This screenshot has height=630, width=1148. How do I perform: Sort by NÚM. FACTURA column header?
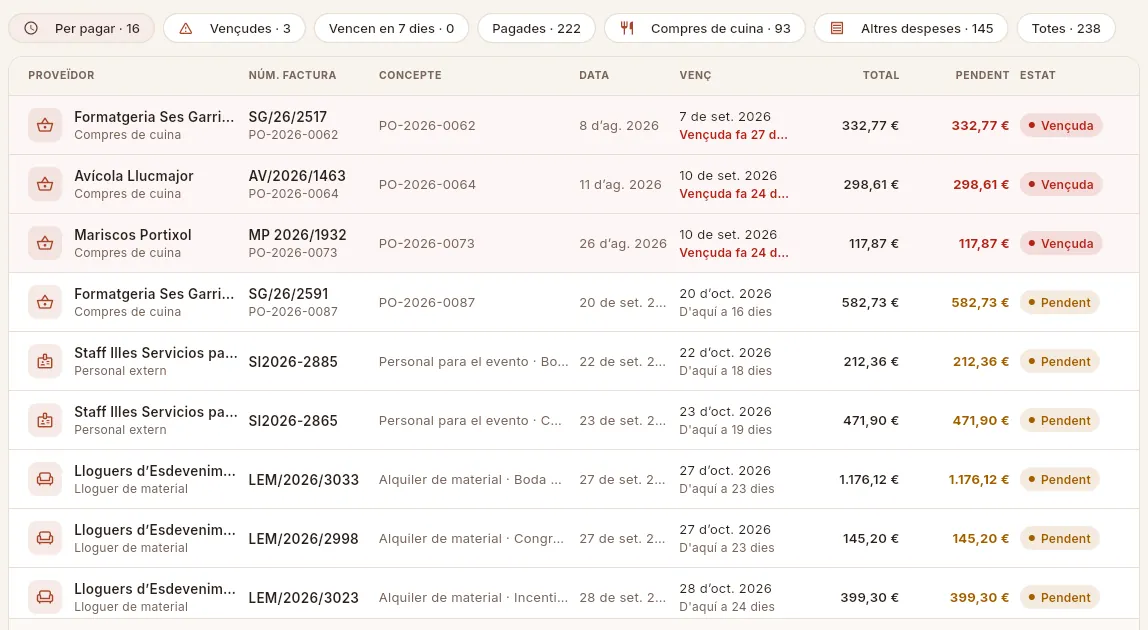[292, 75]
